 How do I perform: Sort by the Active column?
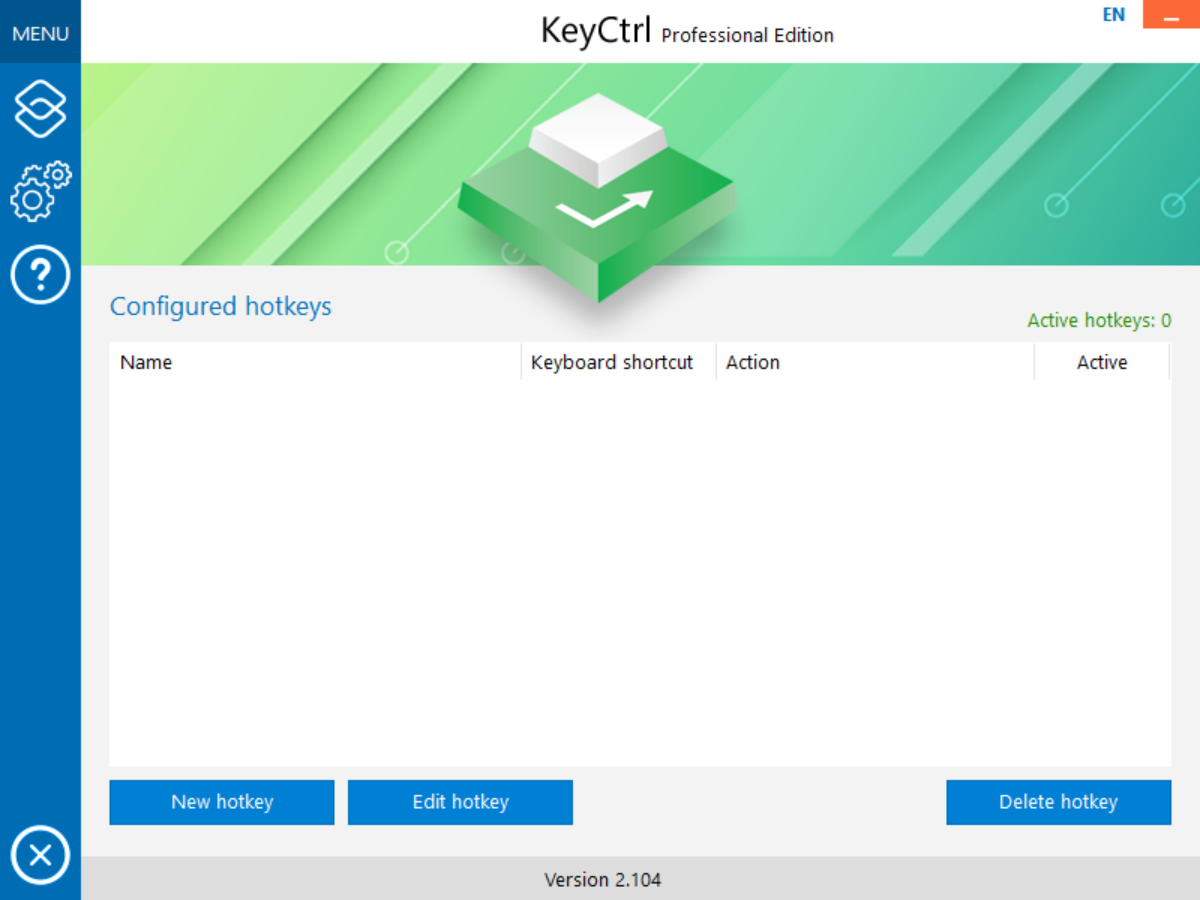point(1102,362)
